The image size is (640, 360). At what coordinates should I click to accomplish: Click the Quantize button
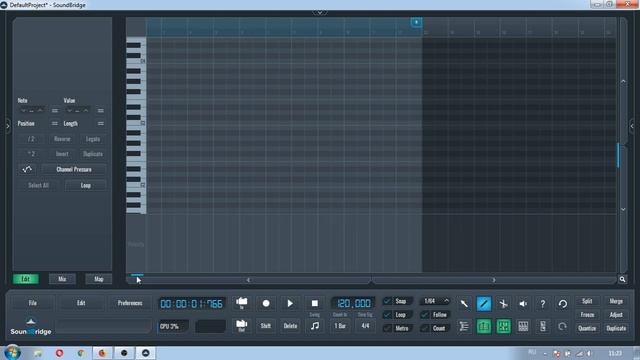point(587,328)
